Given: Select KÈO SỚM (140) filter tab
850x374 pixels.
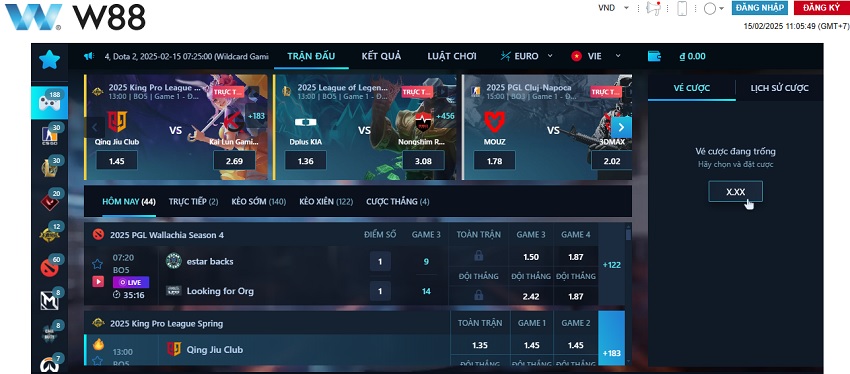Looking at the screenshot, I should tap(259, 202).
